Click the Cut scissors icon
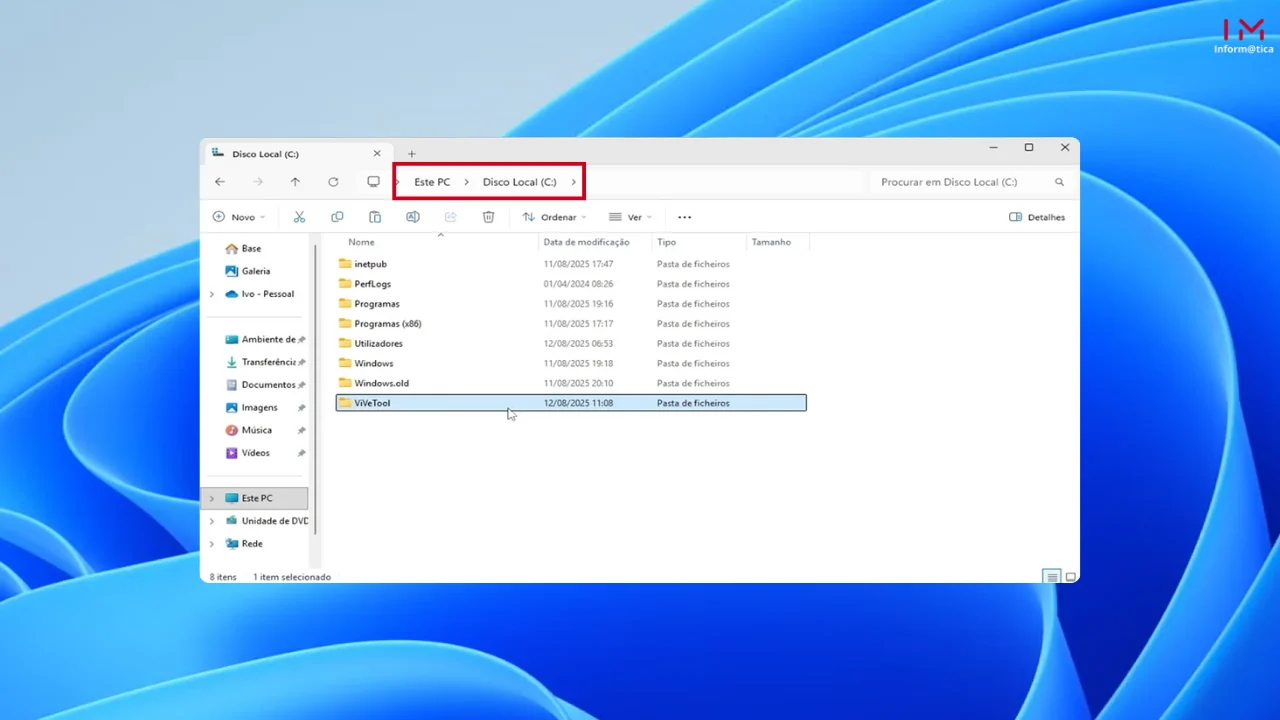Screen dimensions: 1280x720 coord(299,217)
